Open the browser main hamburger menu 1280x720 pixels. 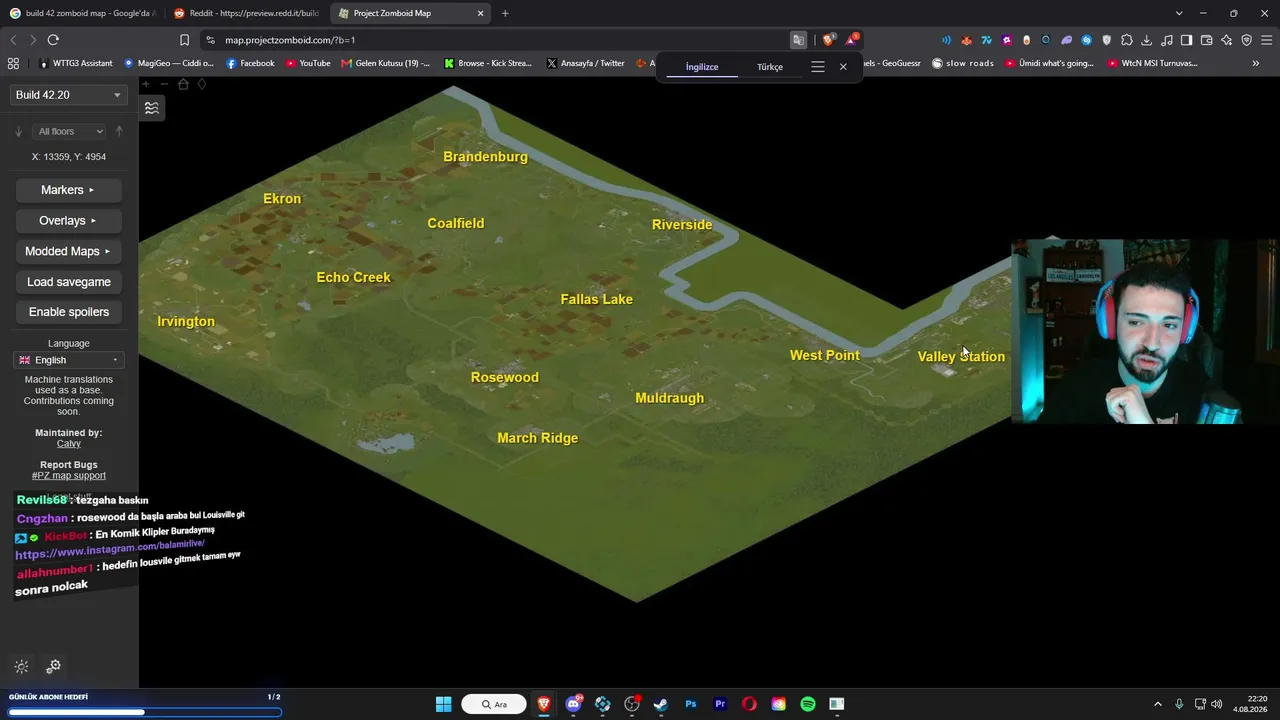[x=1267, y=40]
